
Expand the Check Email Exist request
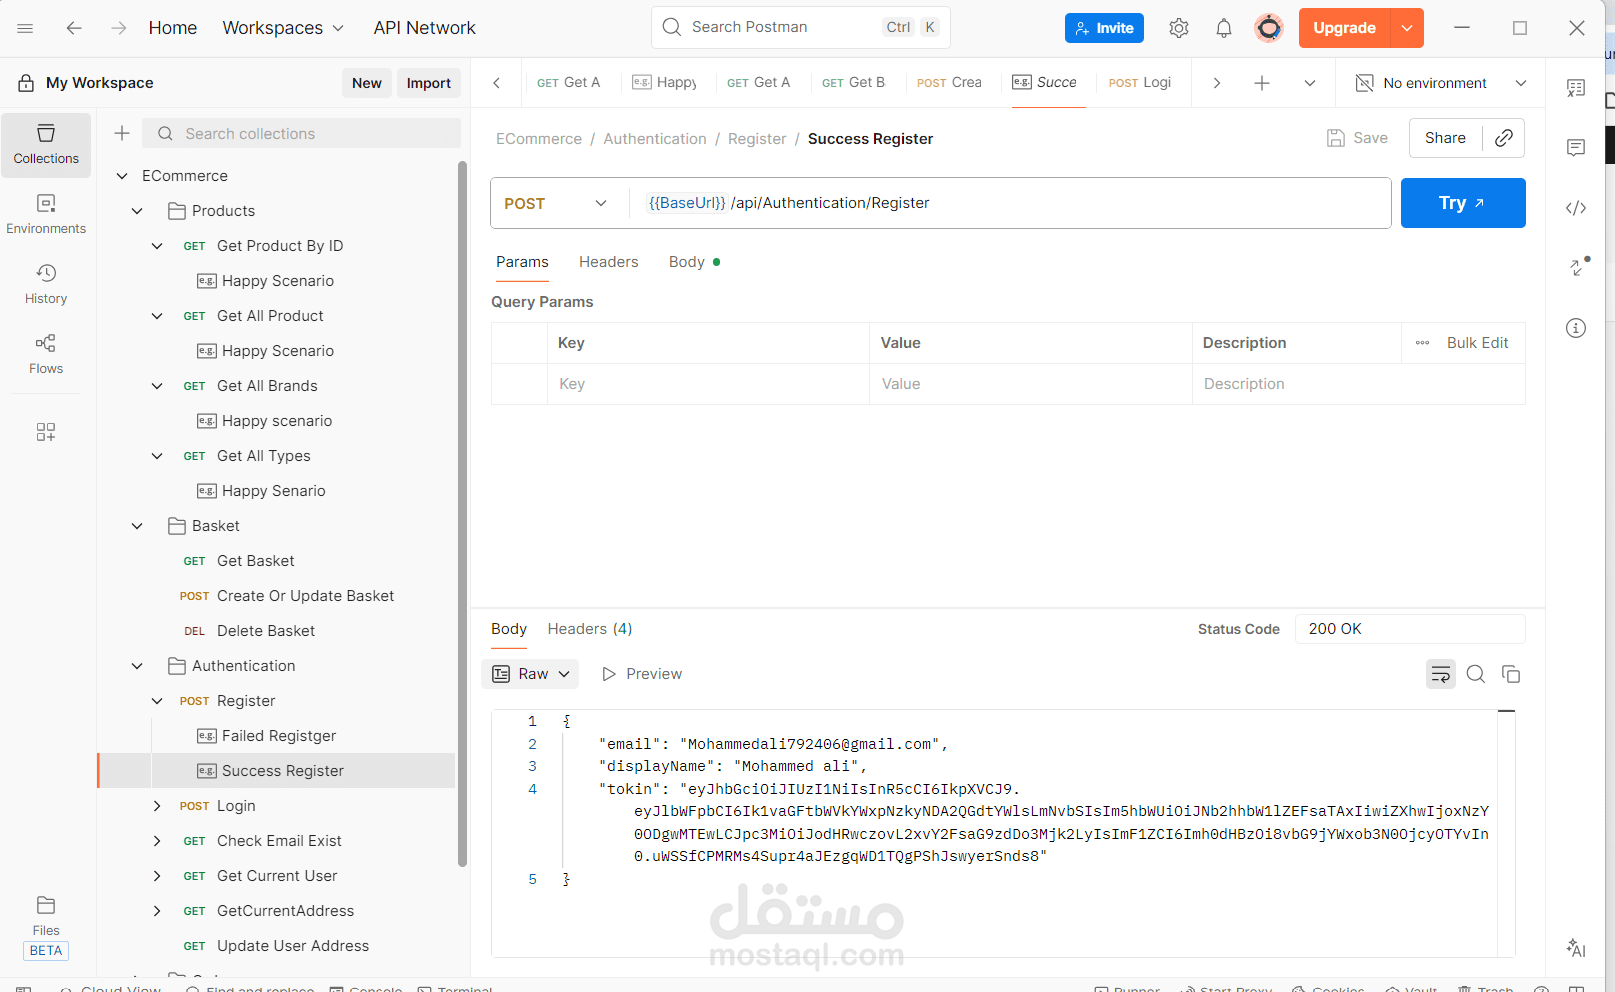(x=157, y=841)
